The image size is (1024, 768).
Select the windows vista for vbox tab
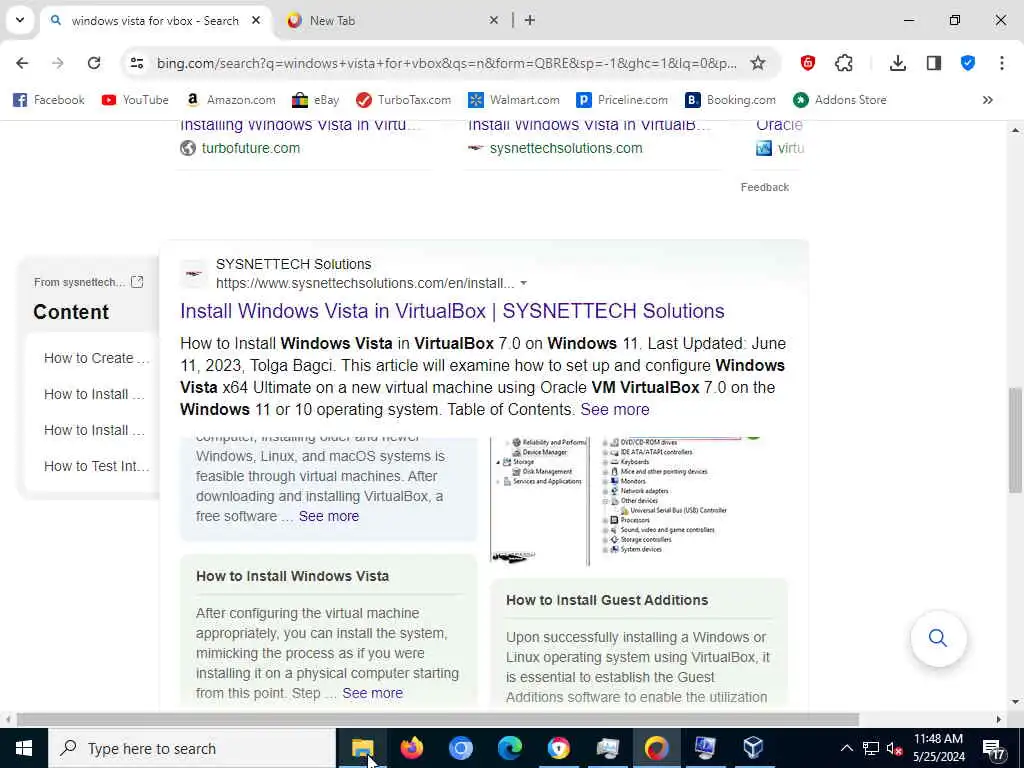tap(155, 21)
